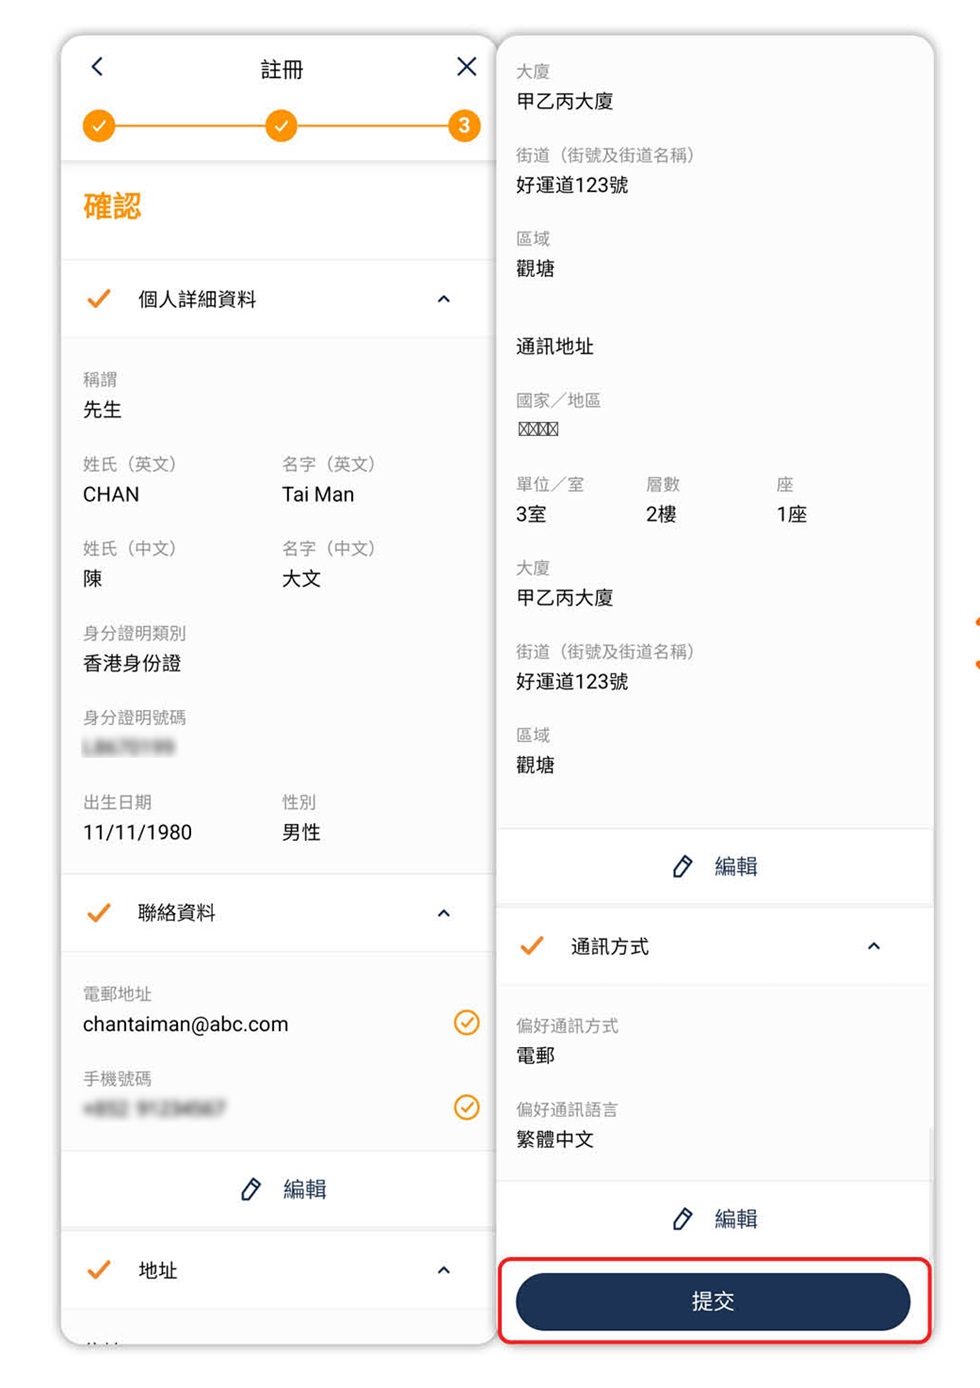Viewport: 980px width, 1388px height.
Task: Collapse the 聯絡資料 section chevron
Action: (x=444, y=913)
